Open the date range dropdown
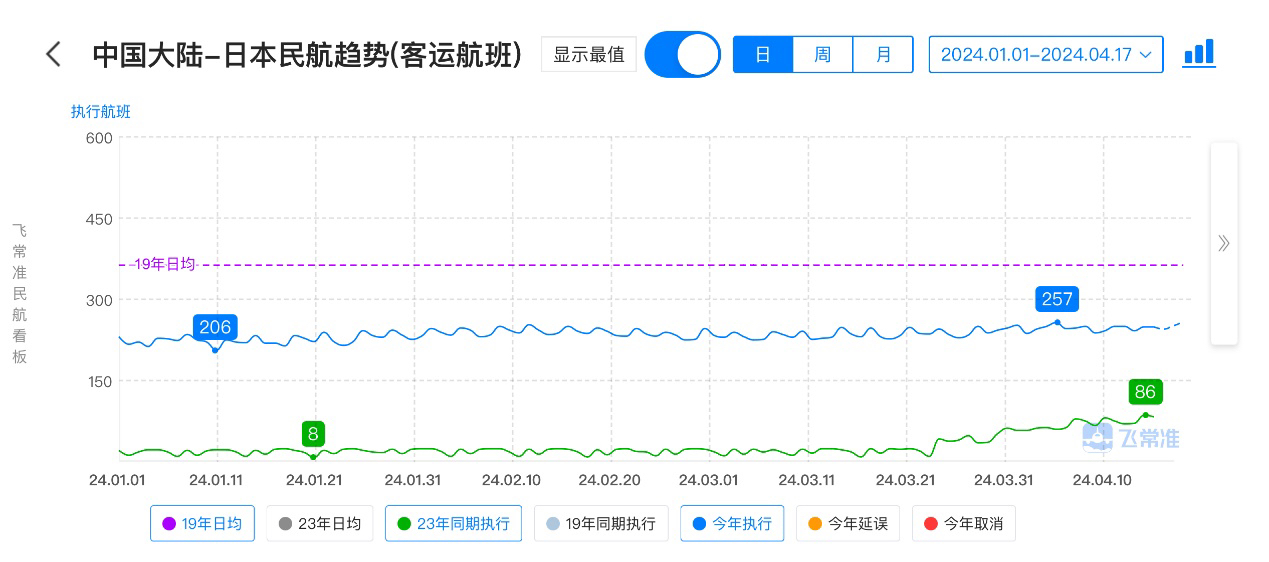 [1045, 54]
